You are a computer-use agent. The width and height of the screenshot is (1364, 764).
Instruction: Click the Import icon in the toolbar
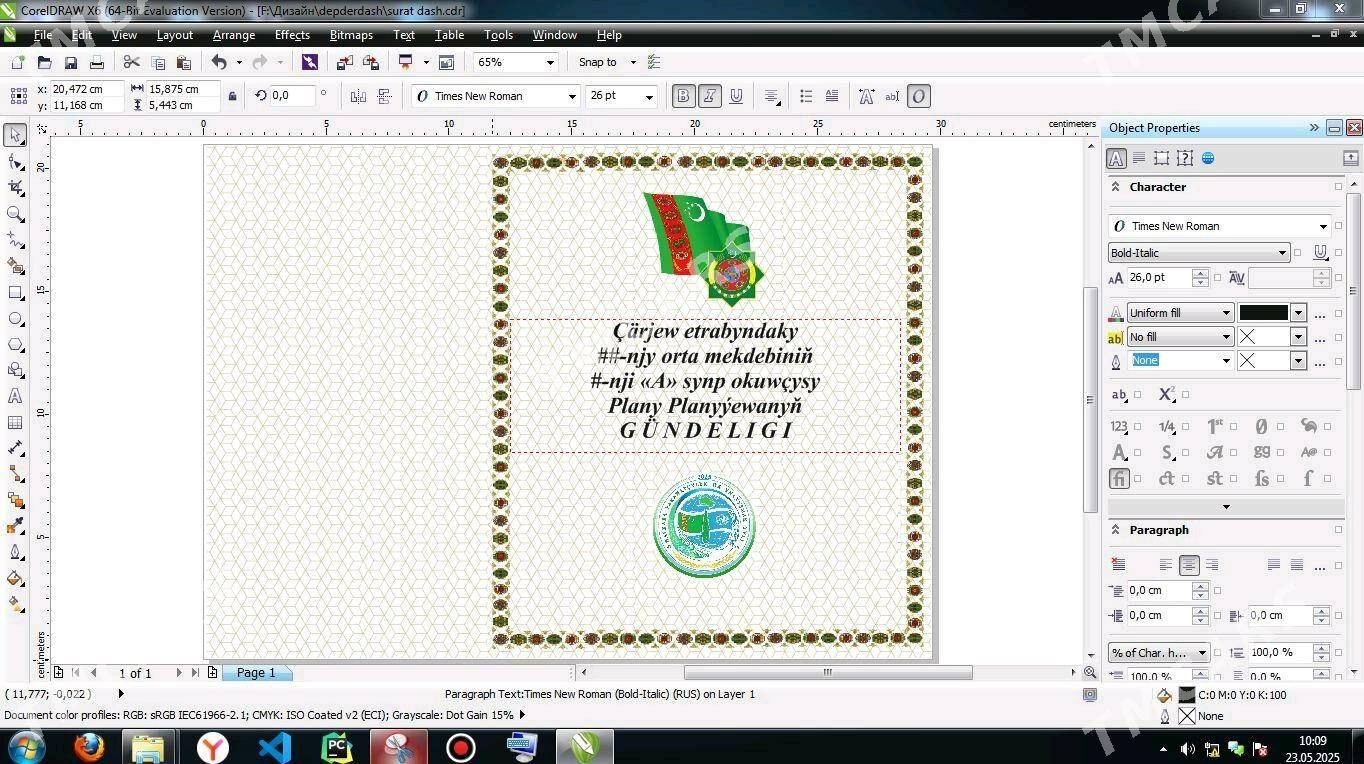345,62
